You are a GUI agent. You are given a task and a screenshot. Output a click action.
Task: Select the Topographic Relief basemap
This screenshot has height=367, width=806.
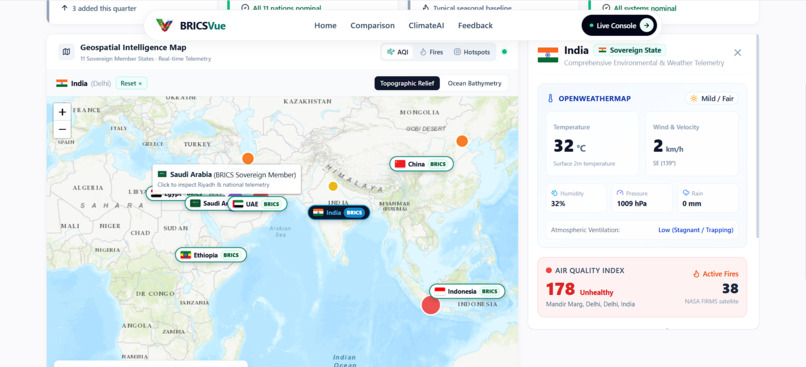point(407,83)
